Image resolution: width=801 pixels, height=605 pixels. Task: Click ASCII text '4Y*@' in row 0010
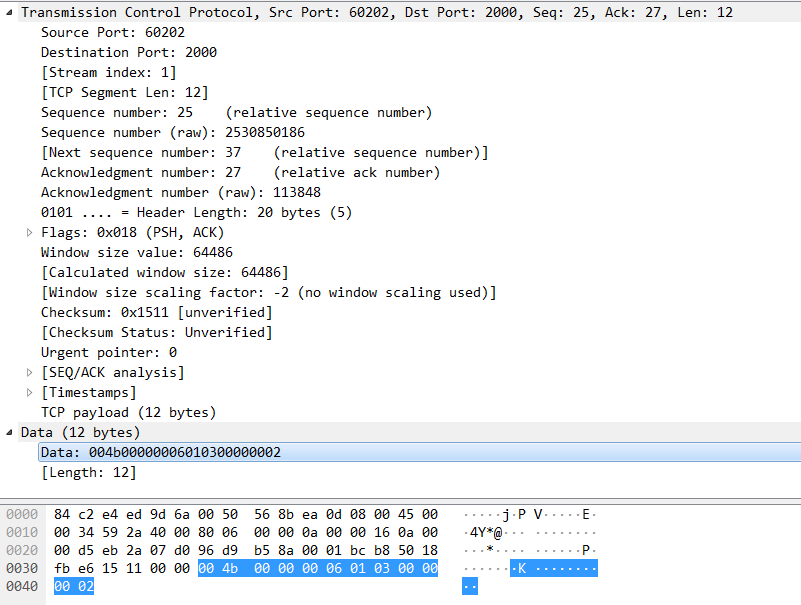(x=486, y=532)
